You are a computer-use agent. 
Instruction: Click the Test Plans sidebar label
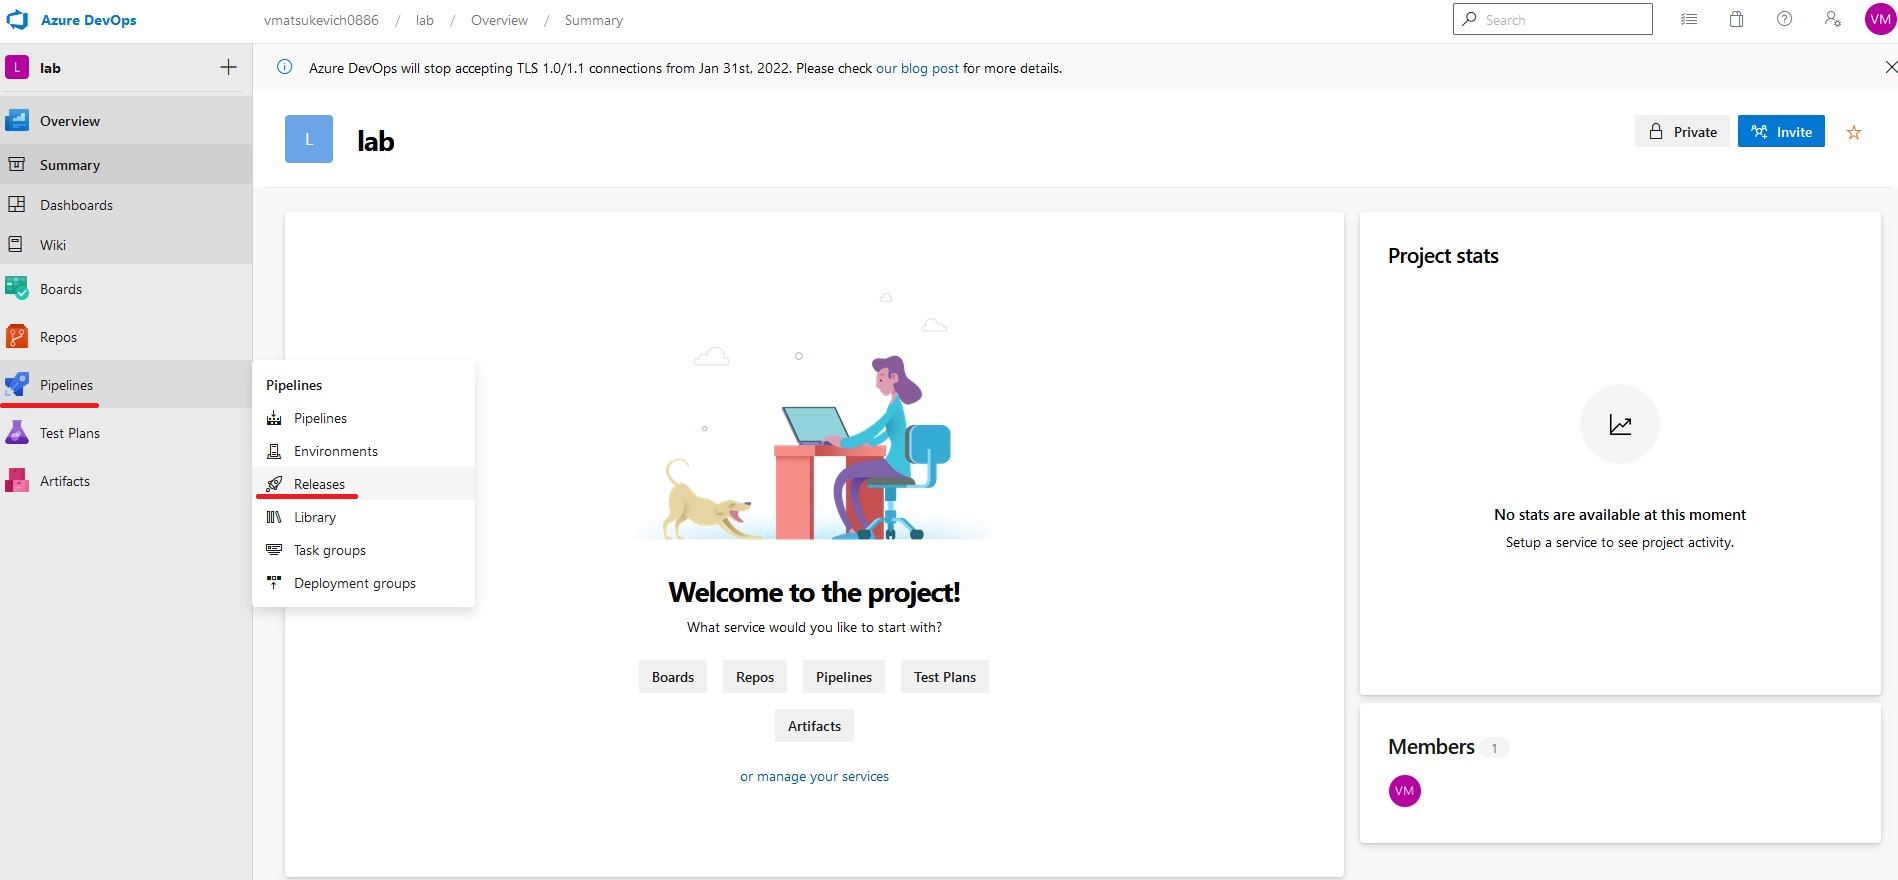[70, 433]
